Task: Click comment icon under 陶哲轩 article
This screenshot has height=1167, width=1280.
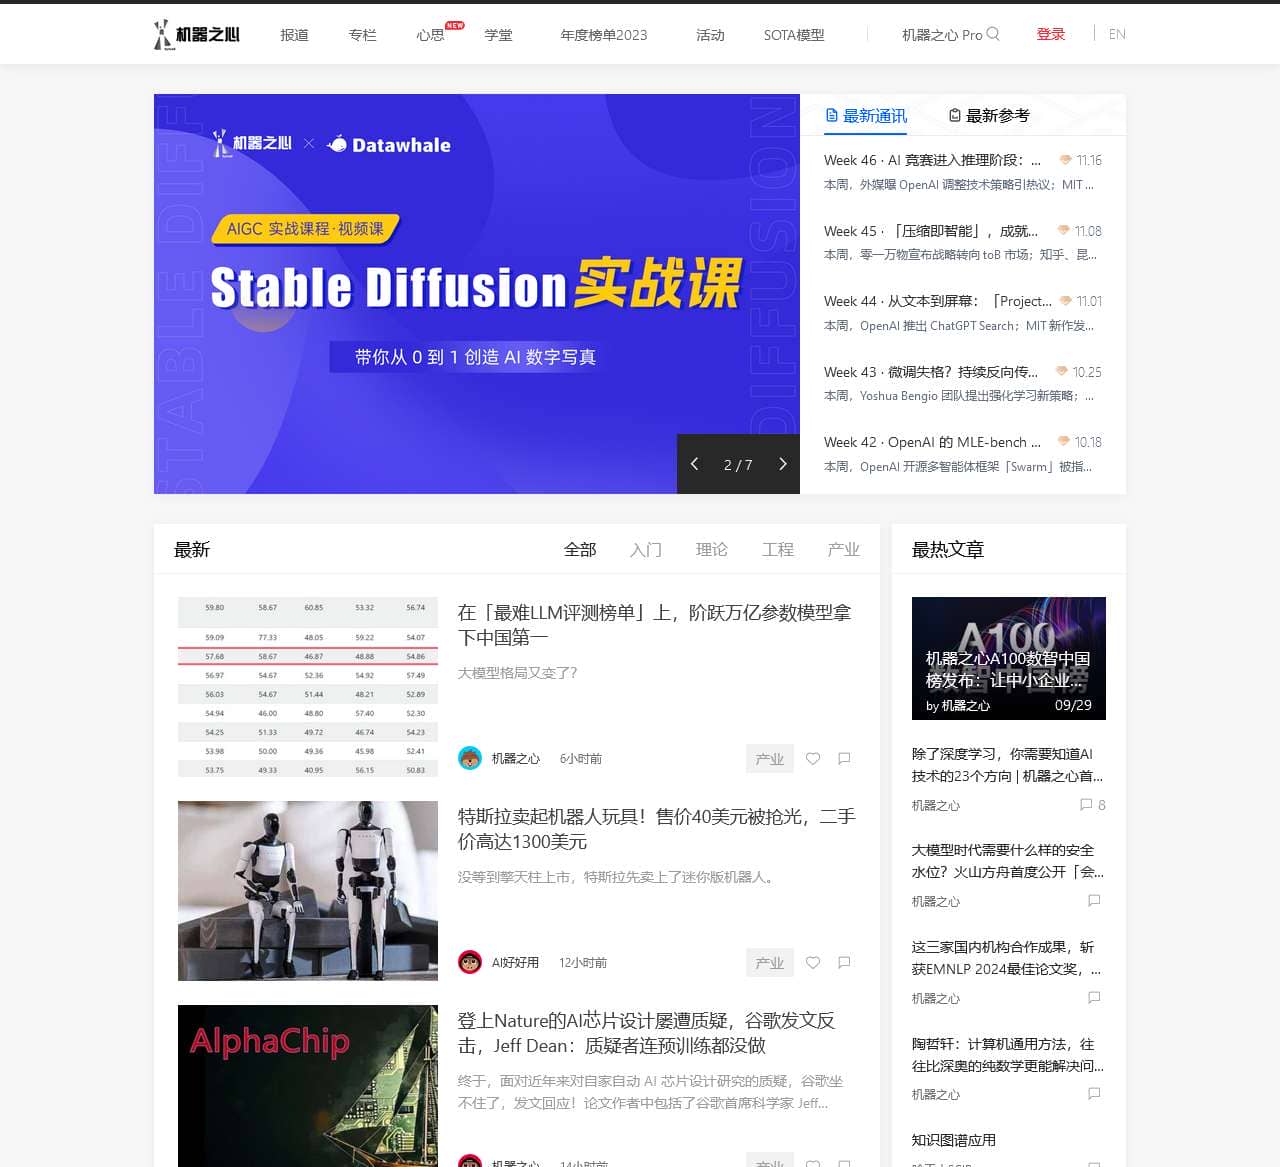Action: pyautogui.click(x=1094, y=1094)
